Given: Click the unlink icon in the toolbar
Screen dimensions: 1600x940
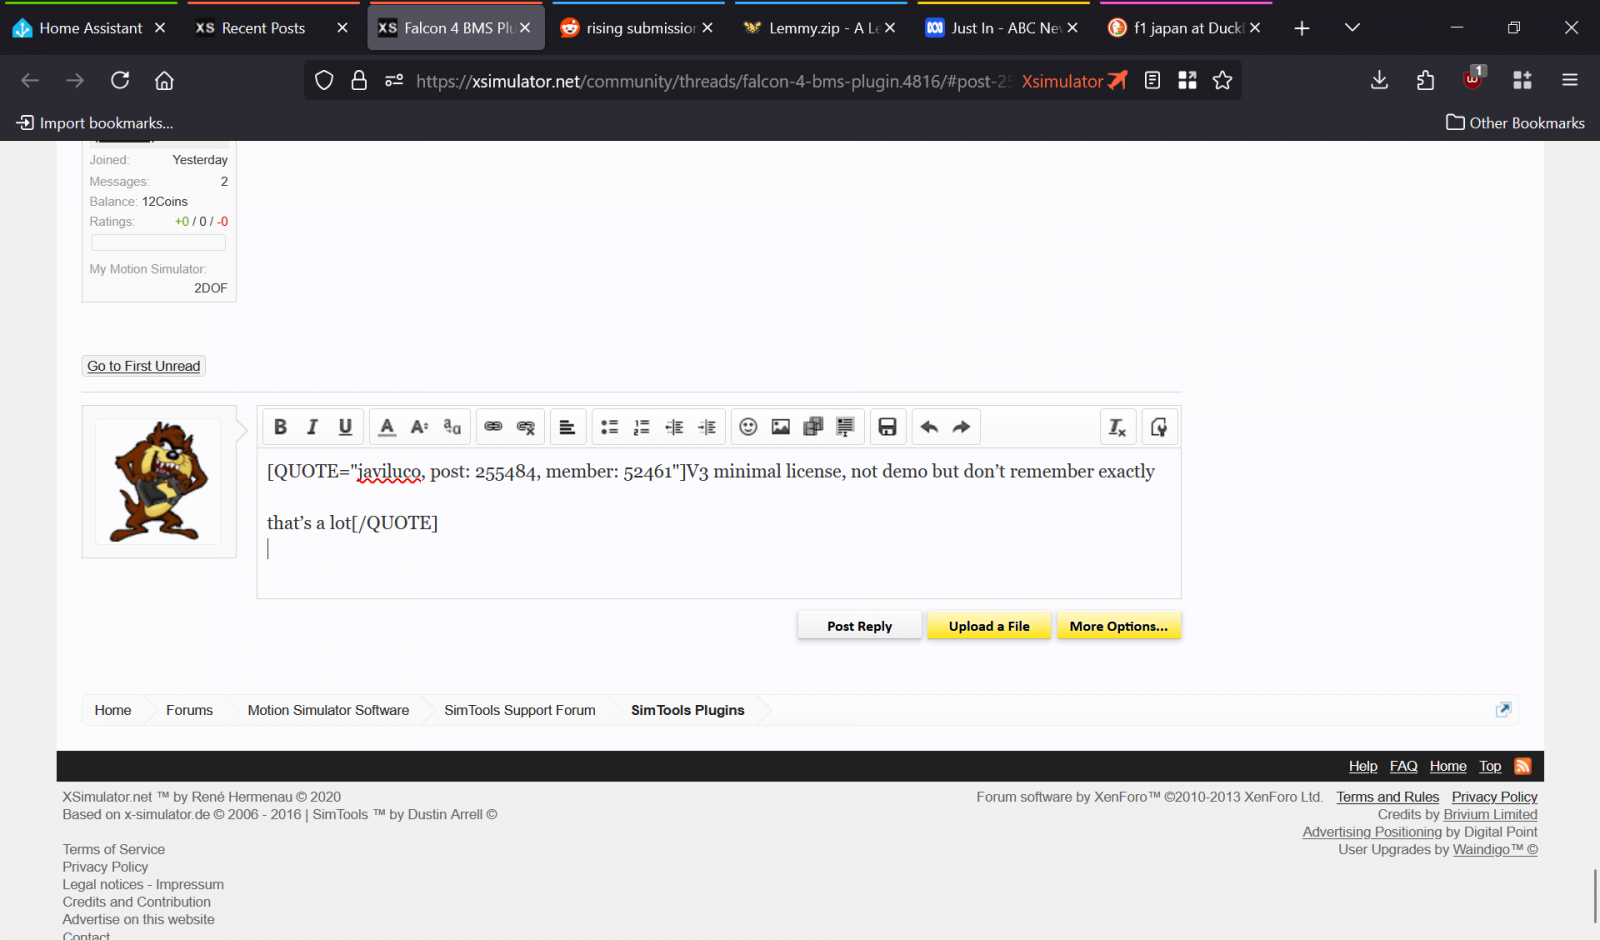Looking at the screenshot, I should click(x=526, y=427).
